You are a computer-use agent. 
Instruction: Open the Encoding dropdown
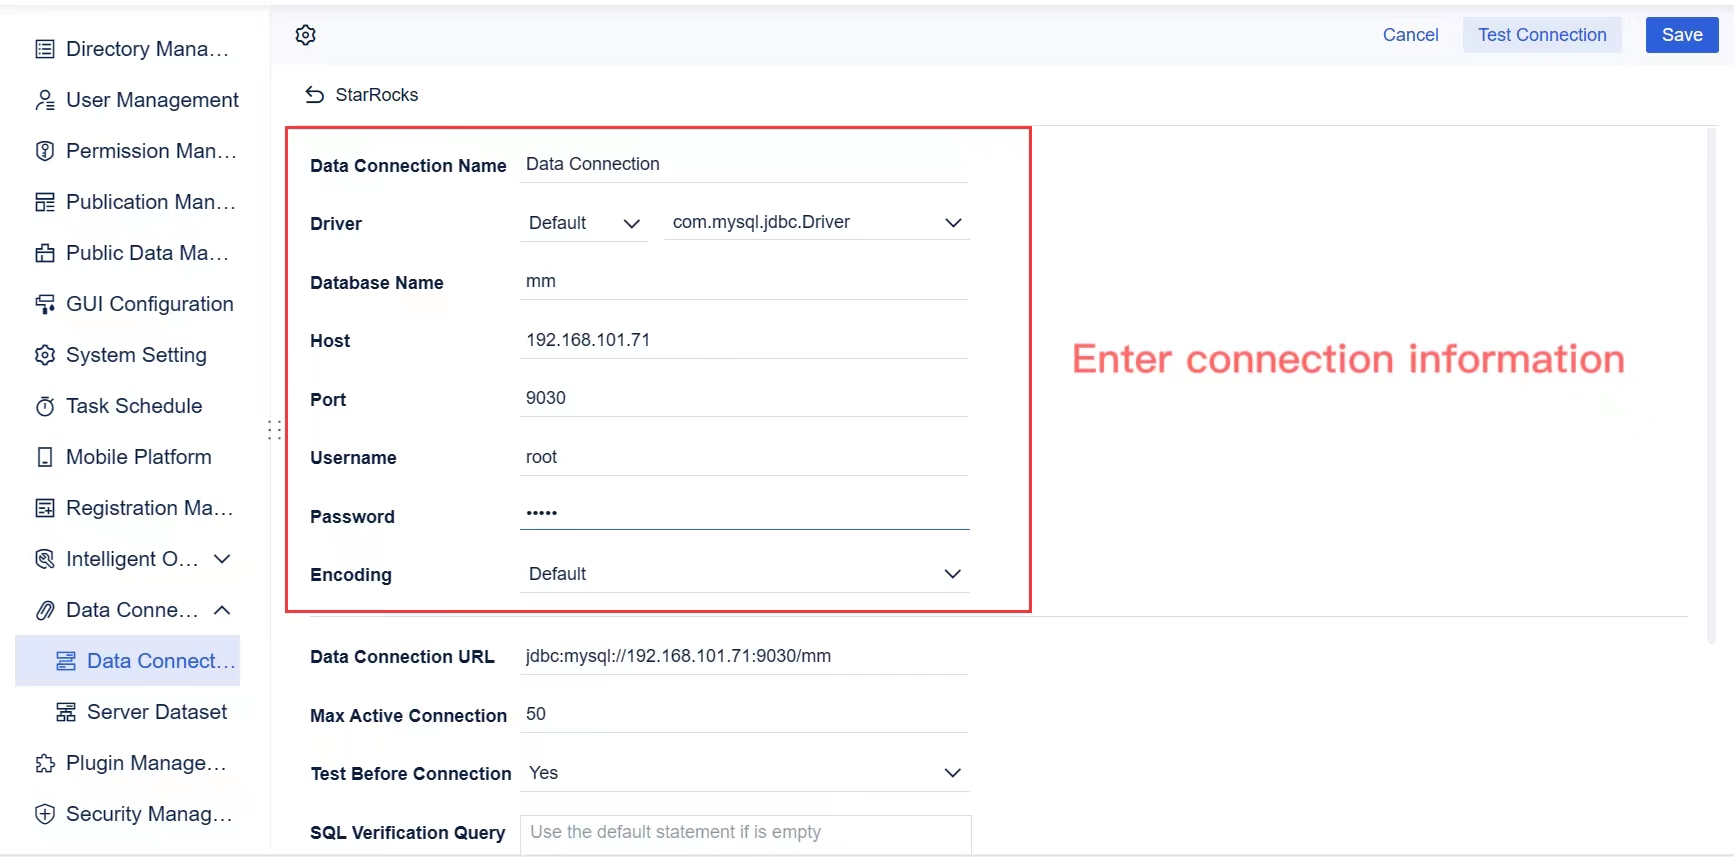pos(744,574)
